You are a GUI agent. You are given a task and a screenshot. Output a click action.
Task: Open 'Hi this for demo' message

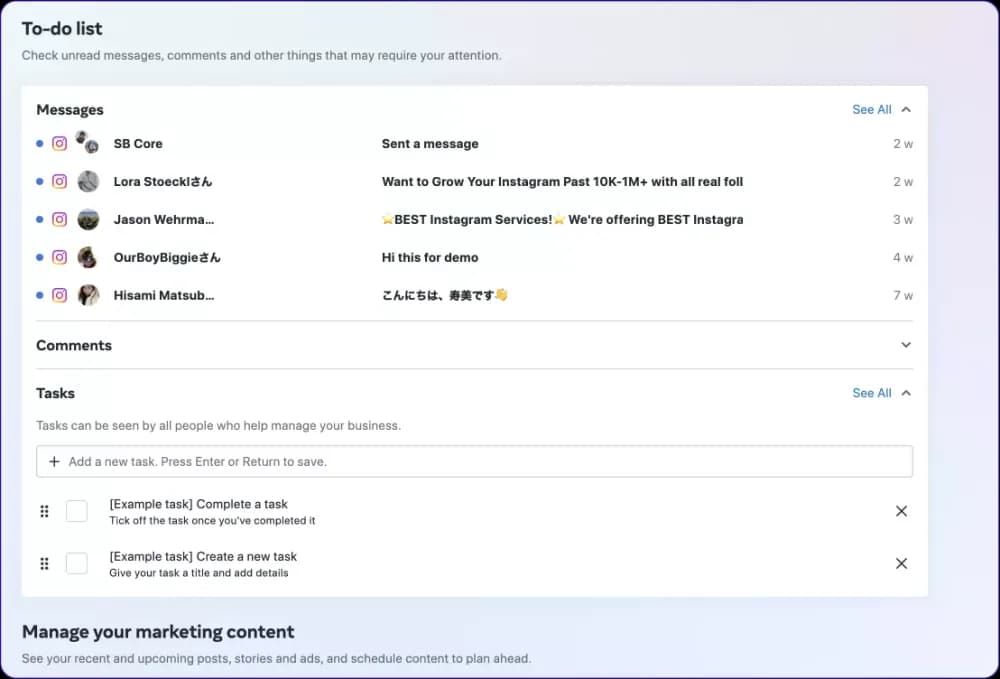pyautogui.click(x=430, y=257)
